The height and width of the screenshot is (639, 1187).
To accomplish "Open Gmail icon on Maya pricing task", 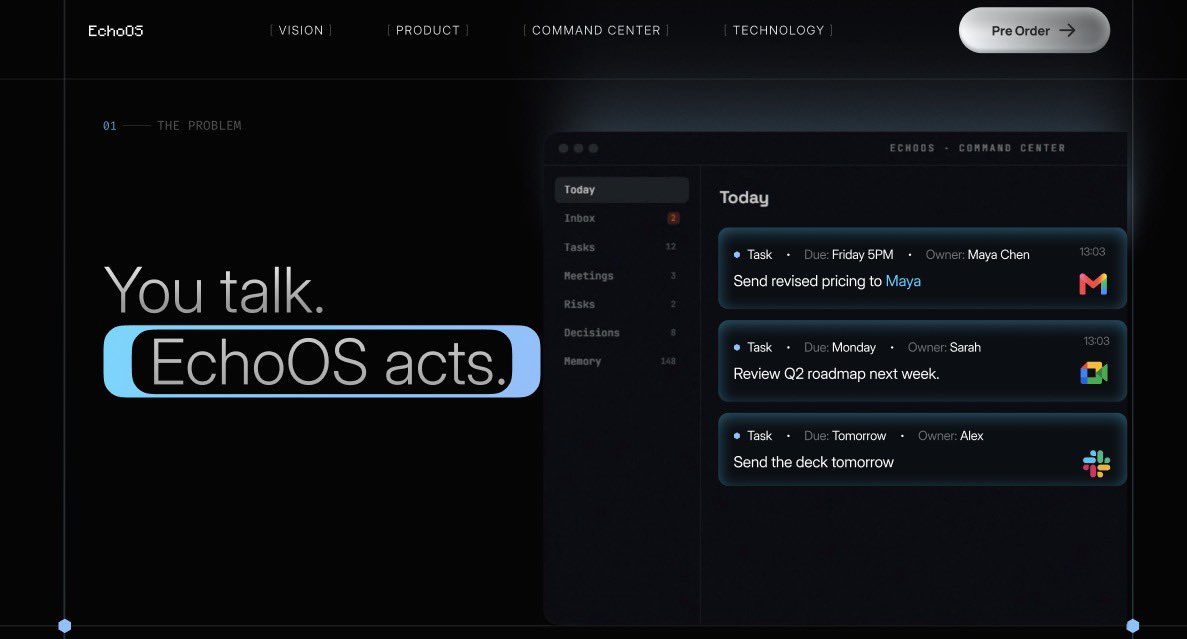I will pos(1092,284).
